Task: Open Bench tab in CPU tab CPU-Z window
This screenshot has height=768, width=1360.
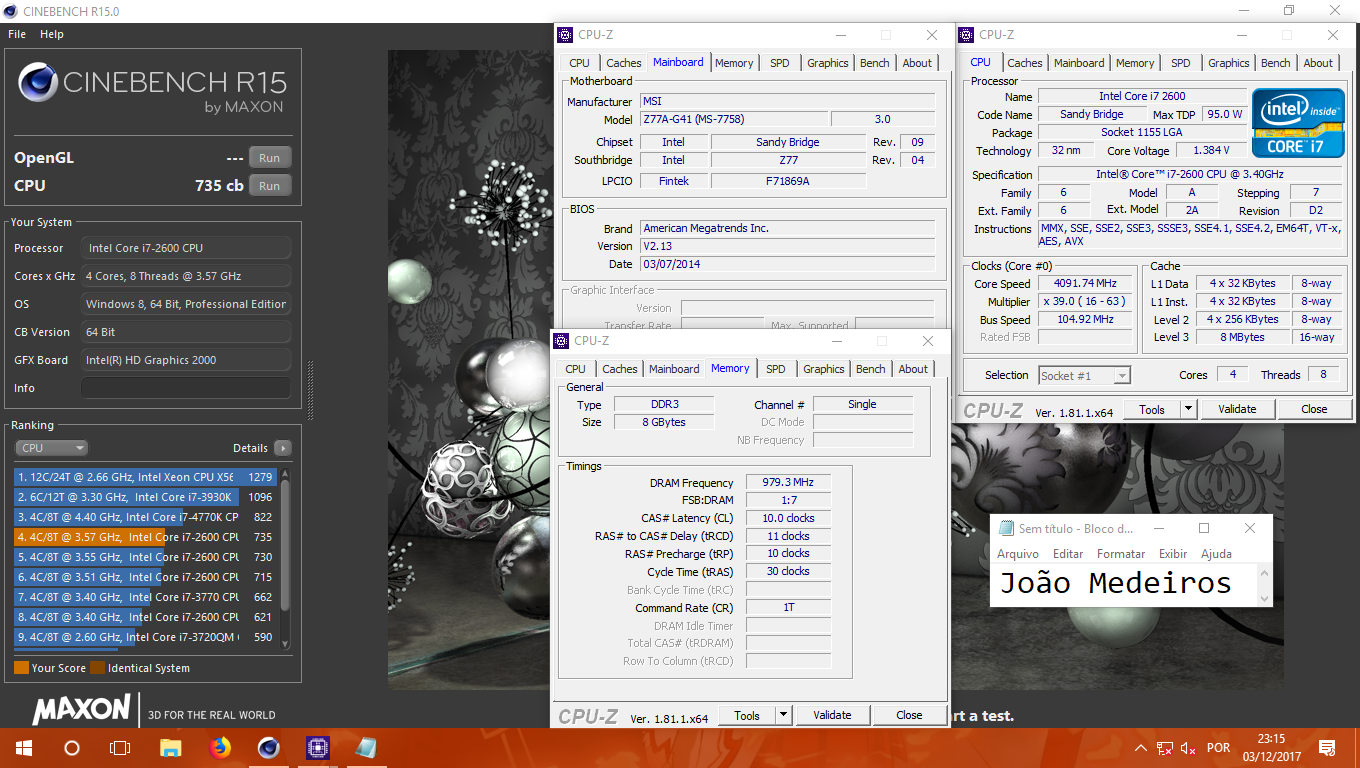Action: (x=1276, y=63)
